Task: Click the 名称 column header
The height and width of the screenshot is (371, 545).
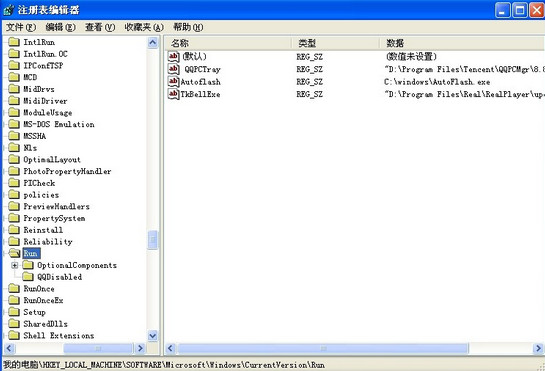Action: pos(228,43)
